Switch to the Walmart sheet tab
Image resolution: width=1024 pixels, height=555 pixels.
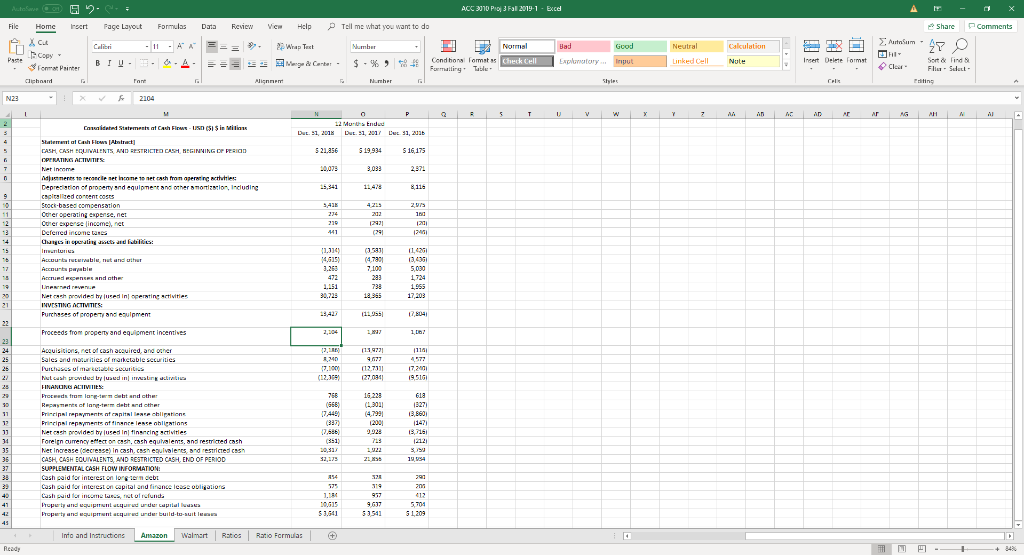click(x=194, y=535)
